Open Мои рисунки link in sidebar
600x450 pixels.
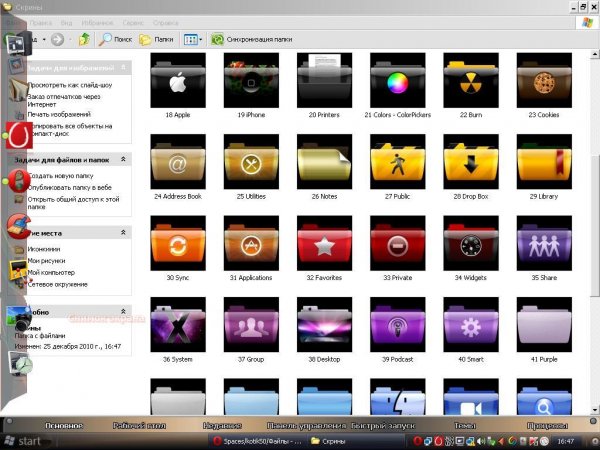click(46, 261)
